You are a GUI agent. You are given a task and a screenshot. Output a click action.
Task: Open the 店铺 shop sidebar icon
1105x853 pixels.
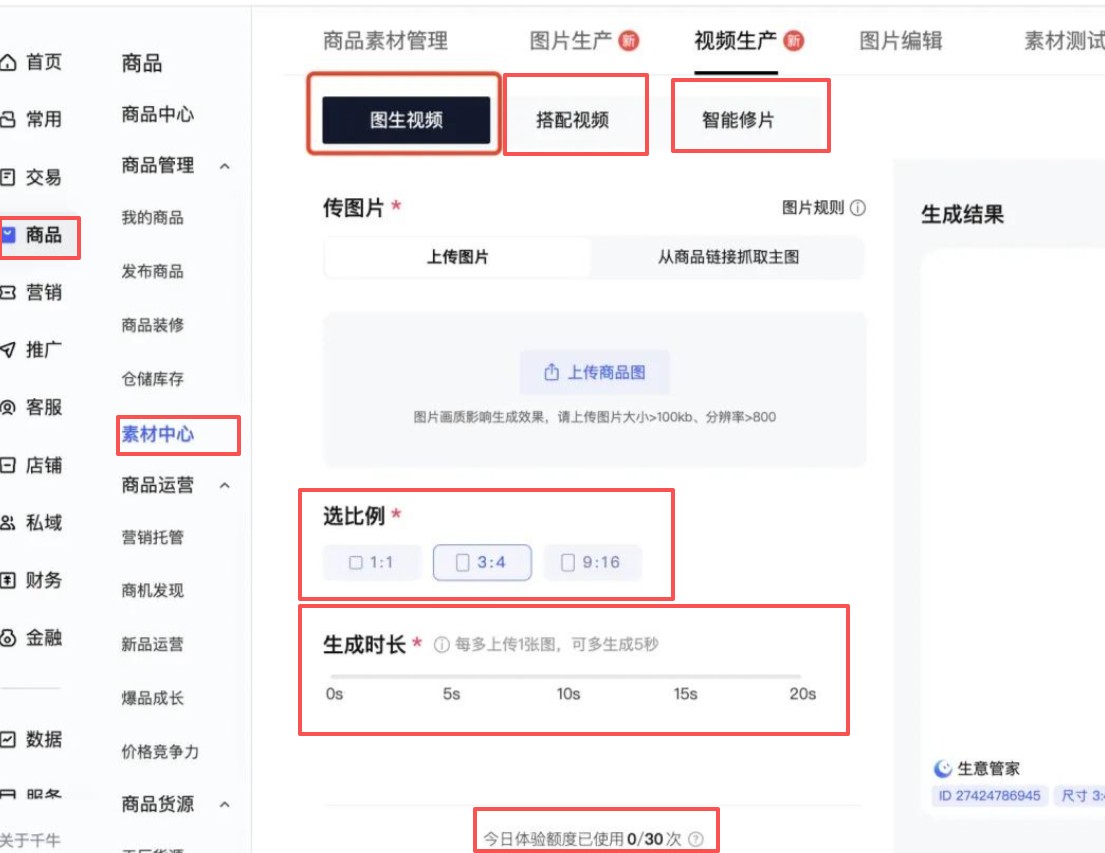[9, 465]
